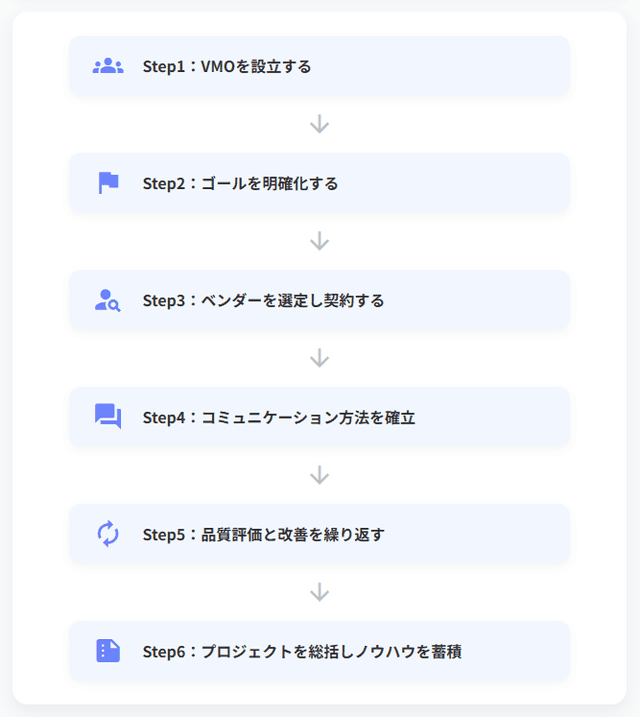Click the document icon in Step6
Screen dimensions: 640x717
pyautogui.click(x=108, y=651)
